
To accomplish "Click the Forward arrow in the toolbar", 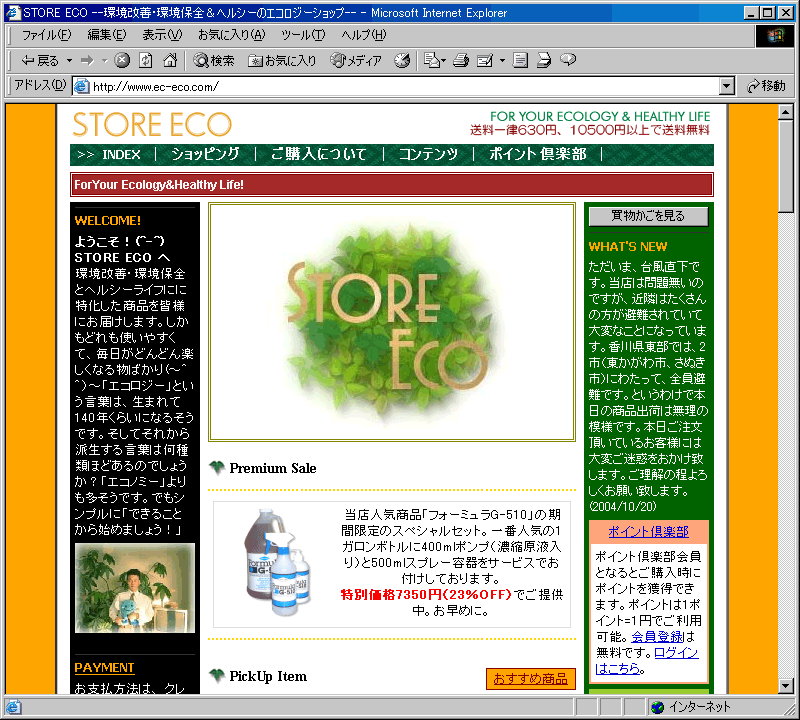I will (x=87, y=61).
